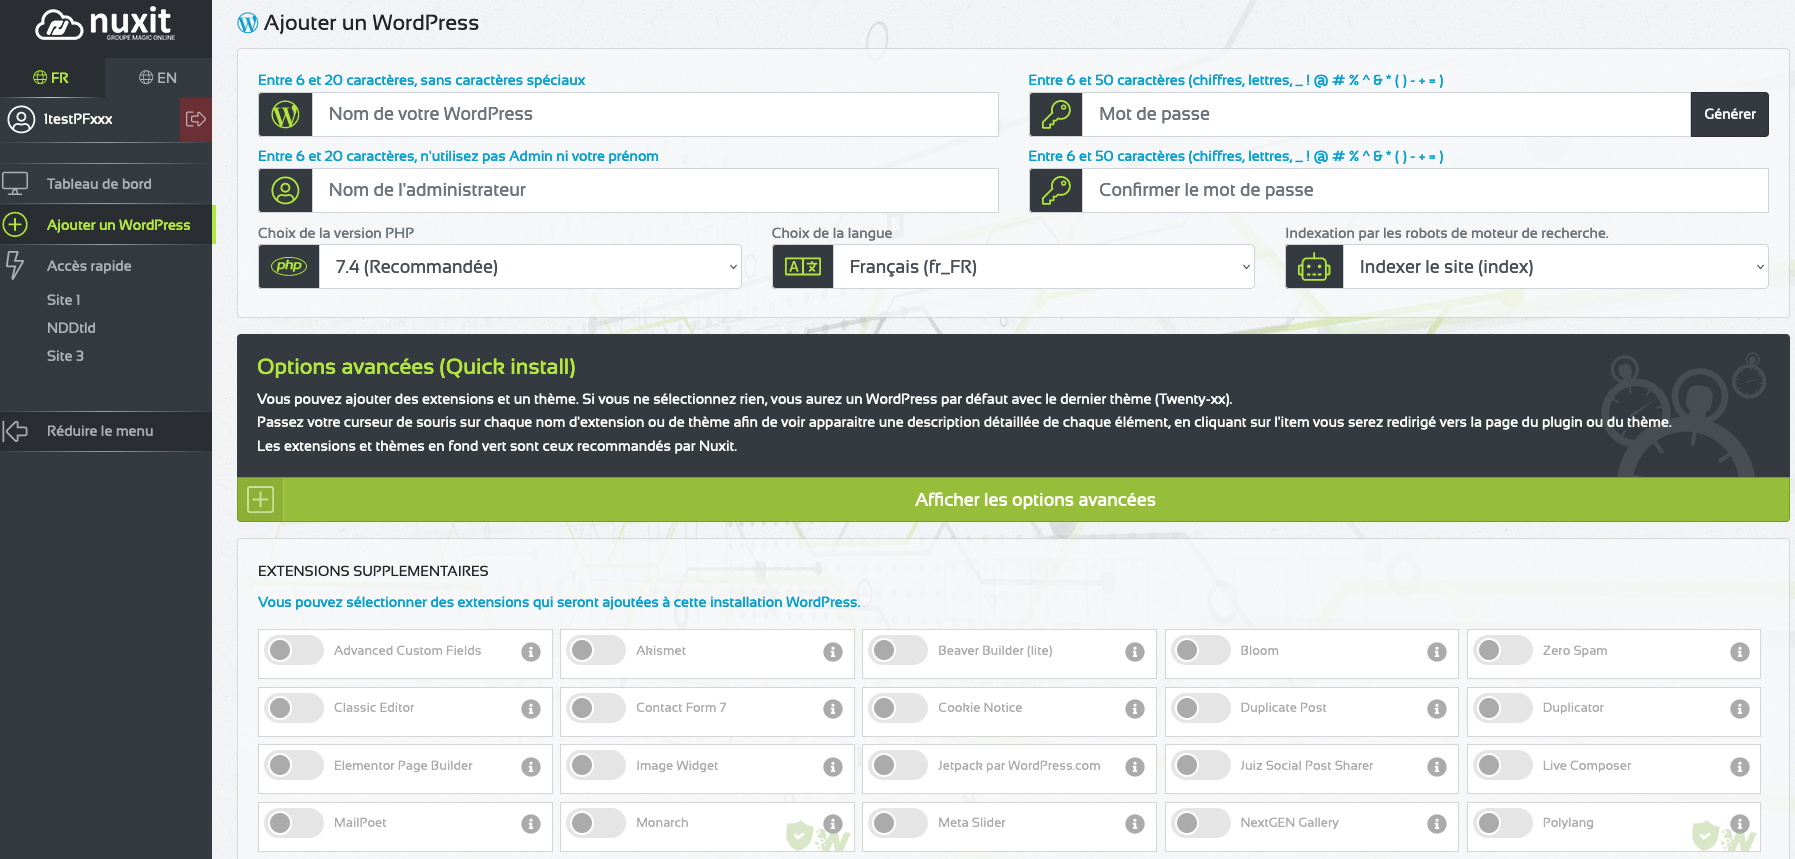Open the Indexer le site dropdown
The width and height of the screenshot is (1795, 859).
1555,267
